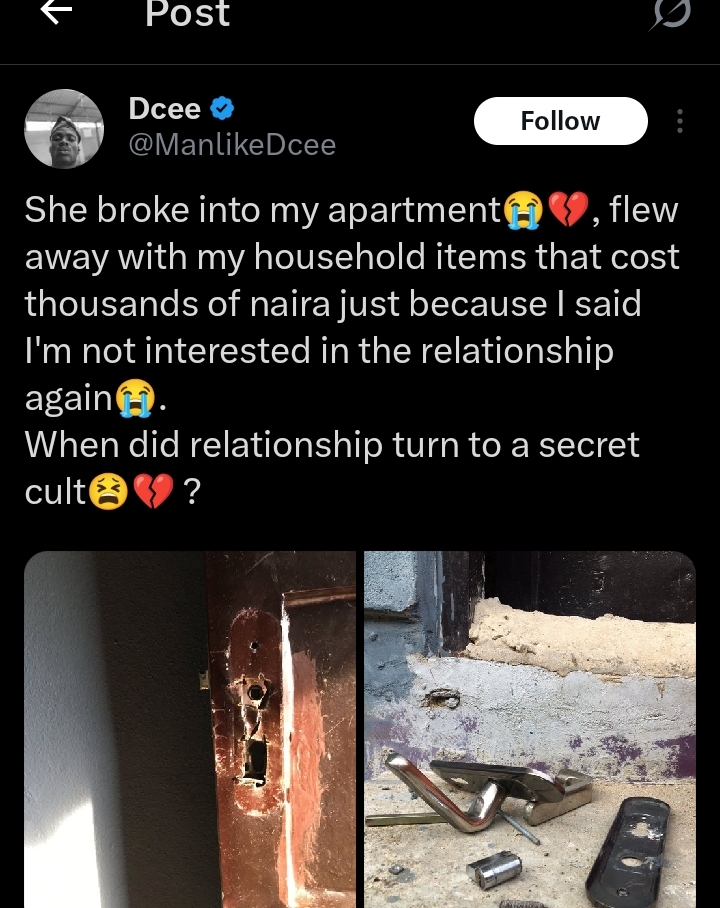Tap the broken heart before the question mark
This screenshot has height=908, width=720.
tap(153, 491)
